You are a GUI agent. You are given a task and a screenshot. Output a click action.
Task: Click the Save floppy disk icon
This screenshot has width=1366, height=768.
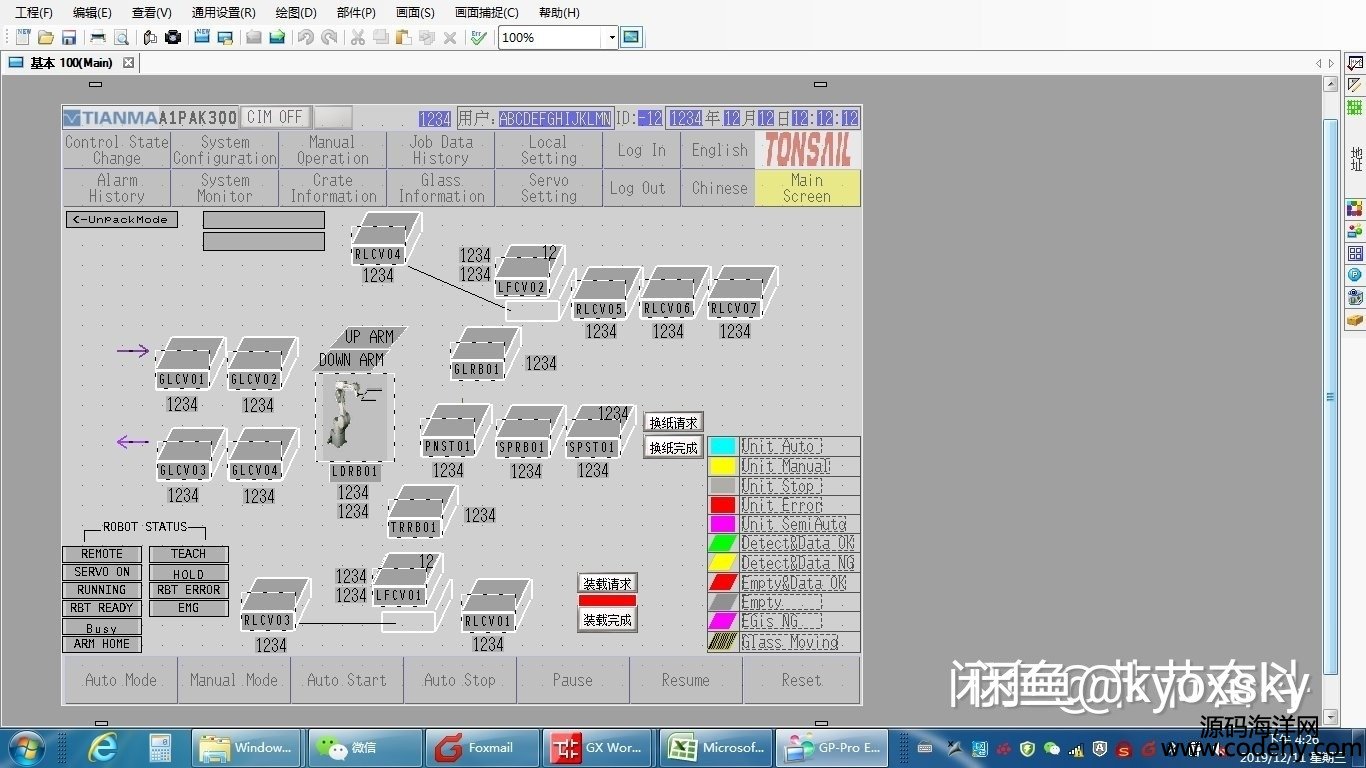tap(69, 37)
